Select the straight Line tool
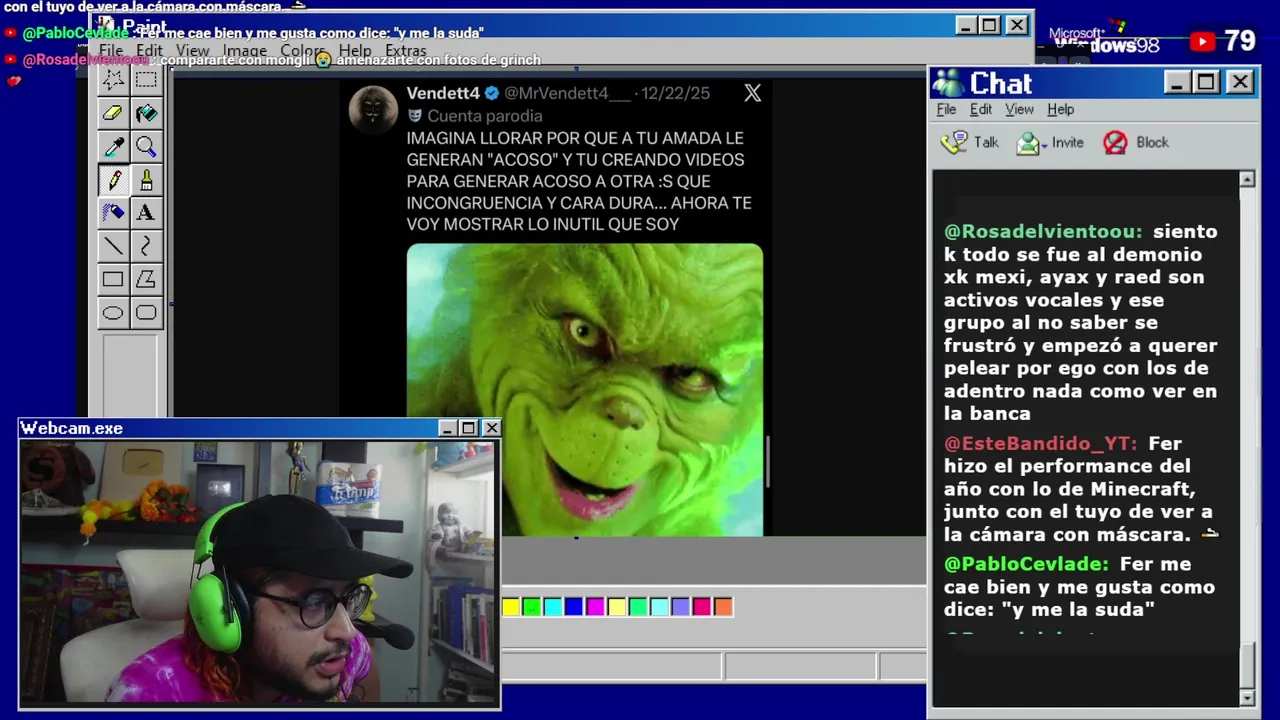This screenshot has width=1280, height=720. 113,246
